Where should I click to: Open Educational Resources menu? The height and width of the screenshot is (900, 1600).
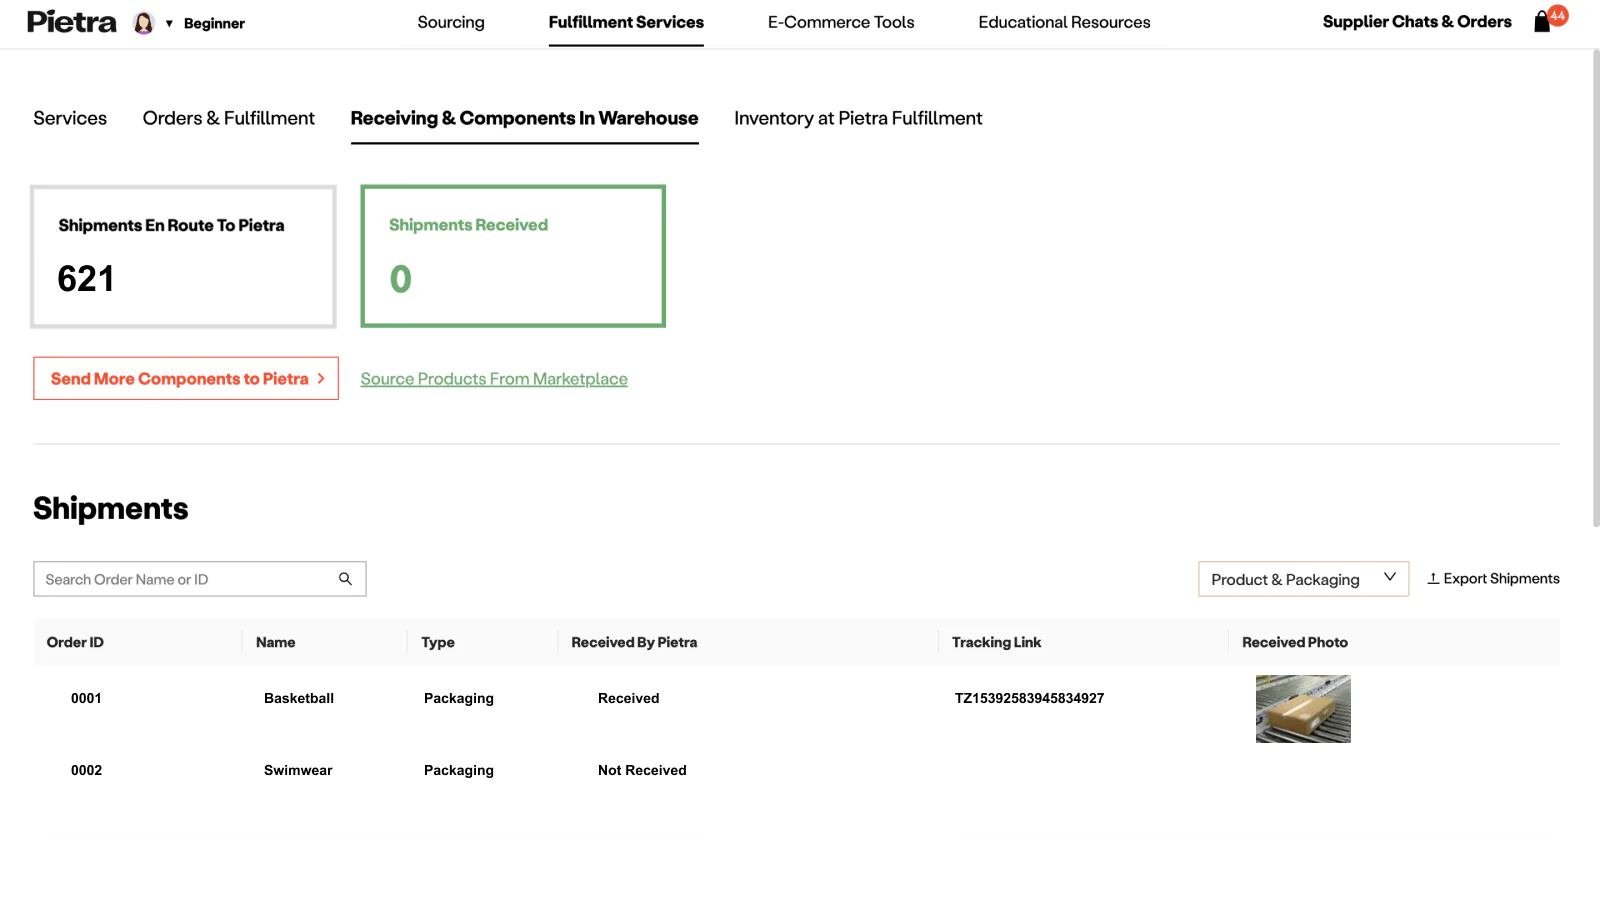click(1064, 22)
